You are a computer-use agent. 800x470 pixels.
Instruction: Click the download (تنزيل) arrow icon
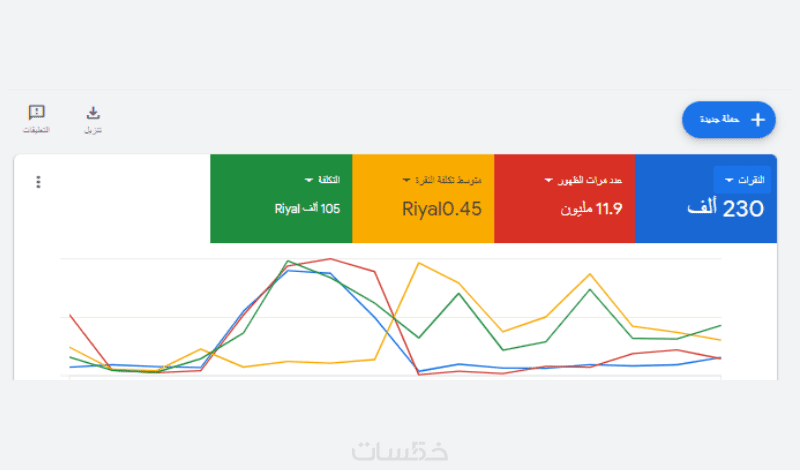click(93, 113)
